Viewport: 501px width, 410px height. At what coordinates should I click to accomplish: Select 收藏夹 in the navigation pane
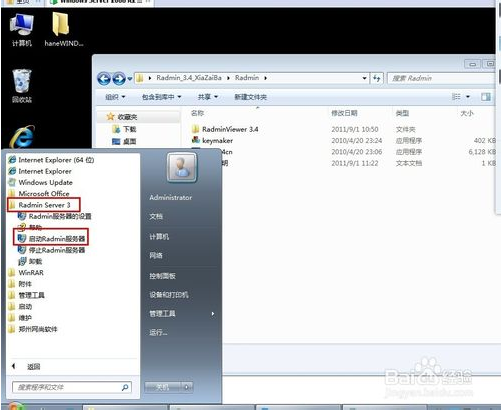pyautogui.click(x=122, y=117)
